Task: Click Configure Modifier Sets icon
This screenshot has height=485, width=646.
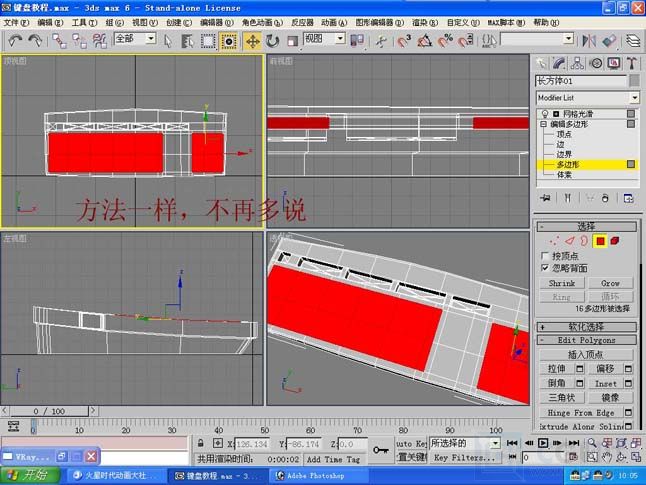Action: (x=628, y=198)
